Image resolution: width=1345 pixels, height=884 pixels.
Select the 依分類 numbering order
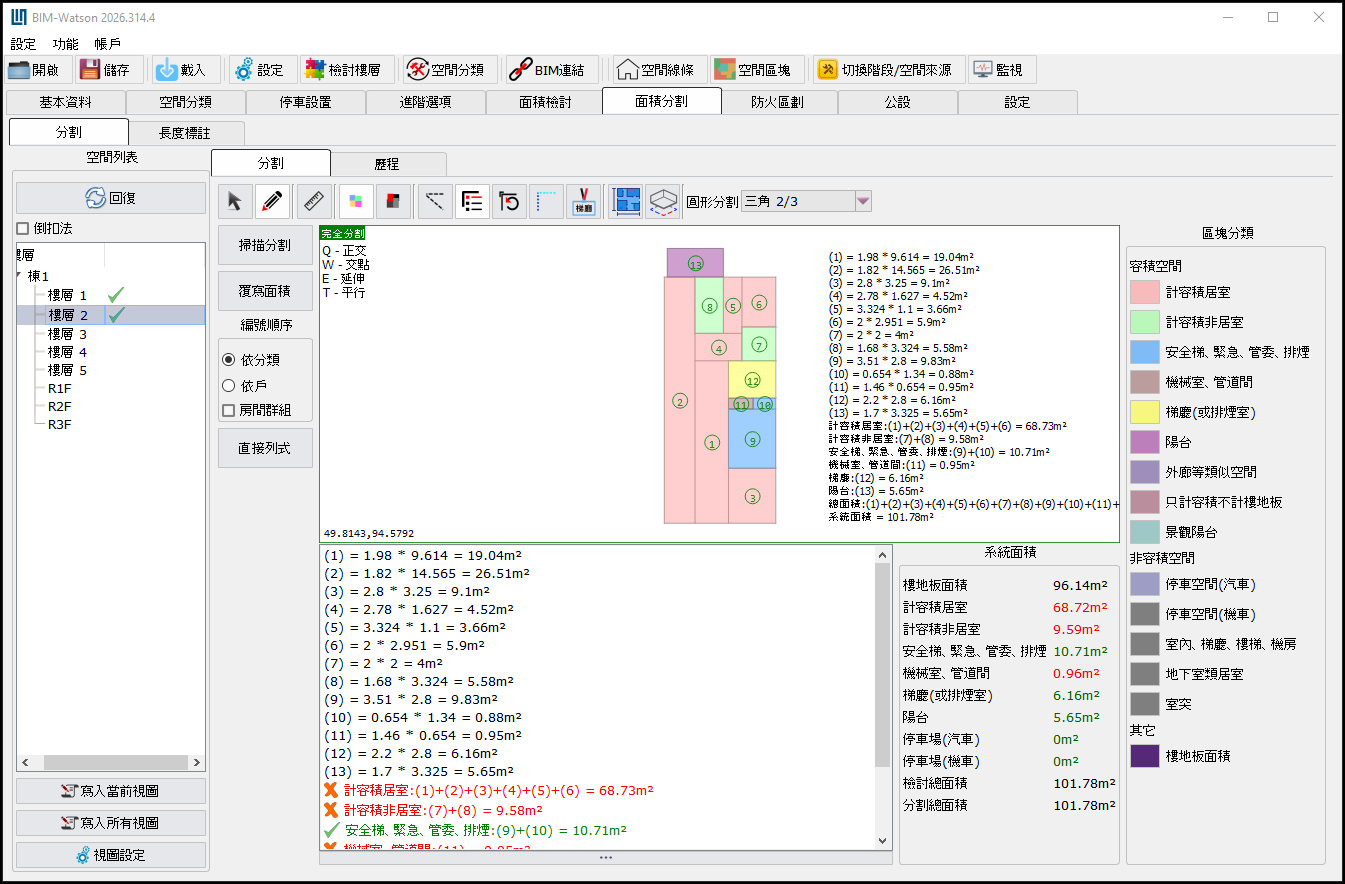coord(229,359)
